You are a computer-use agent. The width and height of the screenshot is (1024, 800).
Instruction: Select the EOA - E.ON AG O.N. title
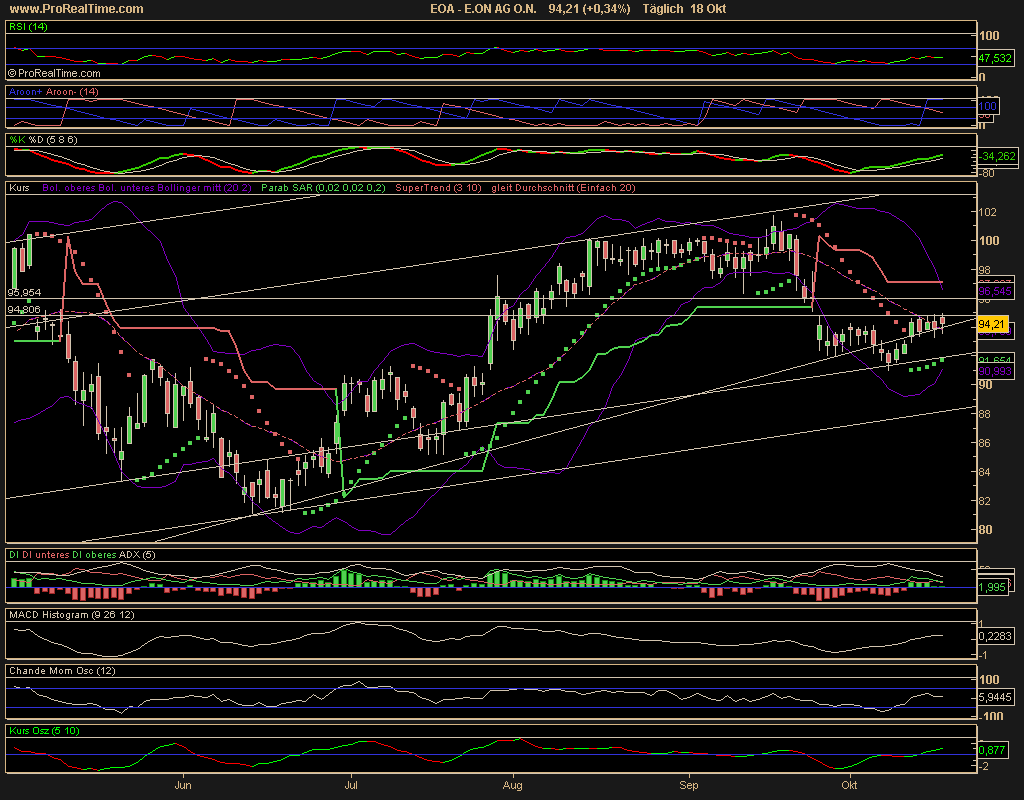[x=483, y=8]
